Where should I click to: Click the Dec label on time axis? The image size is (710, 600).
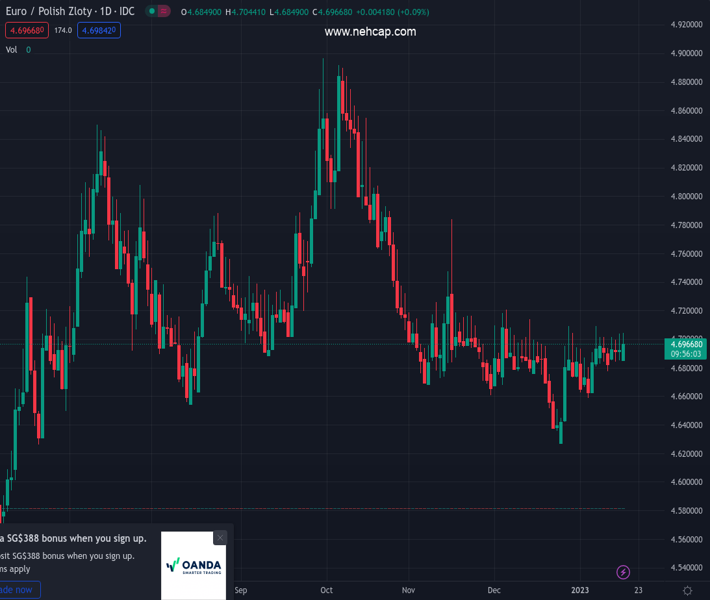494,590
